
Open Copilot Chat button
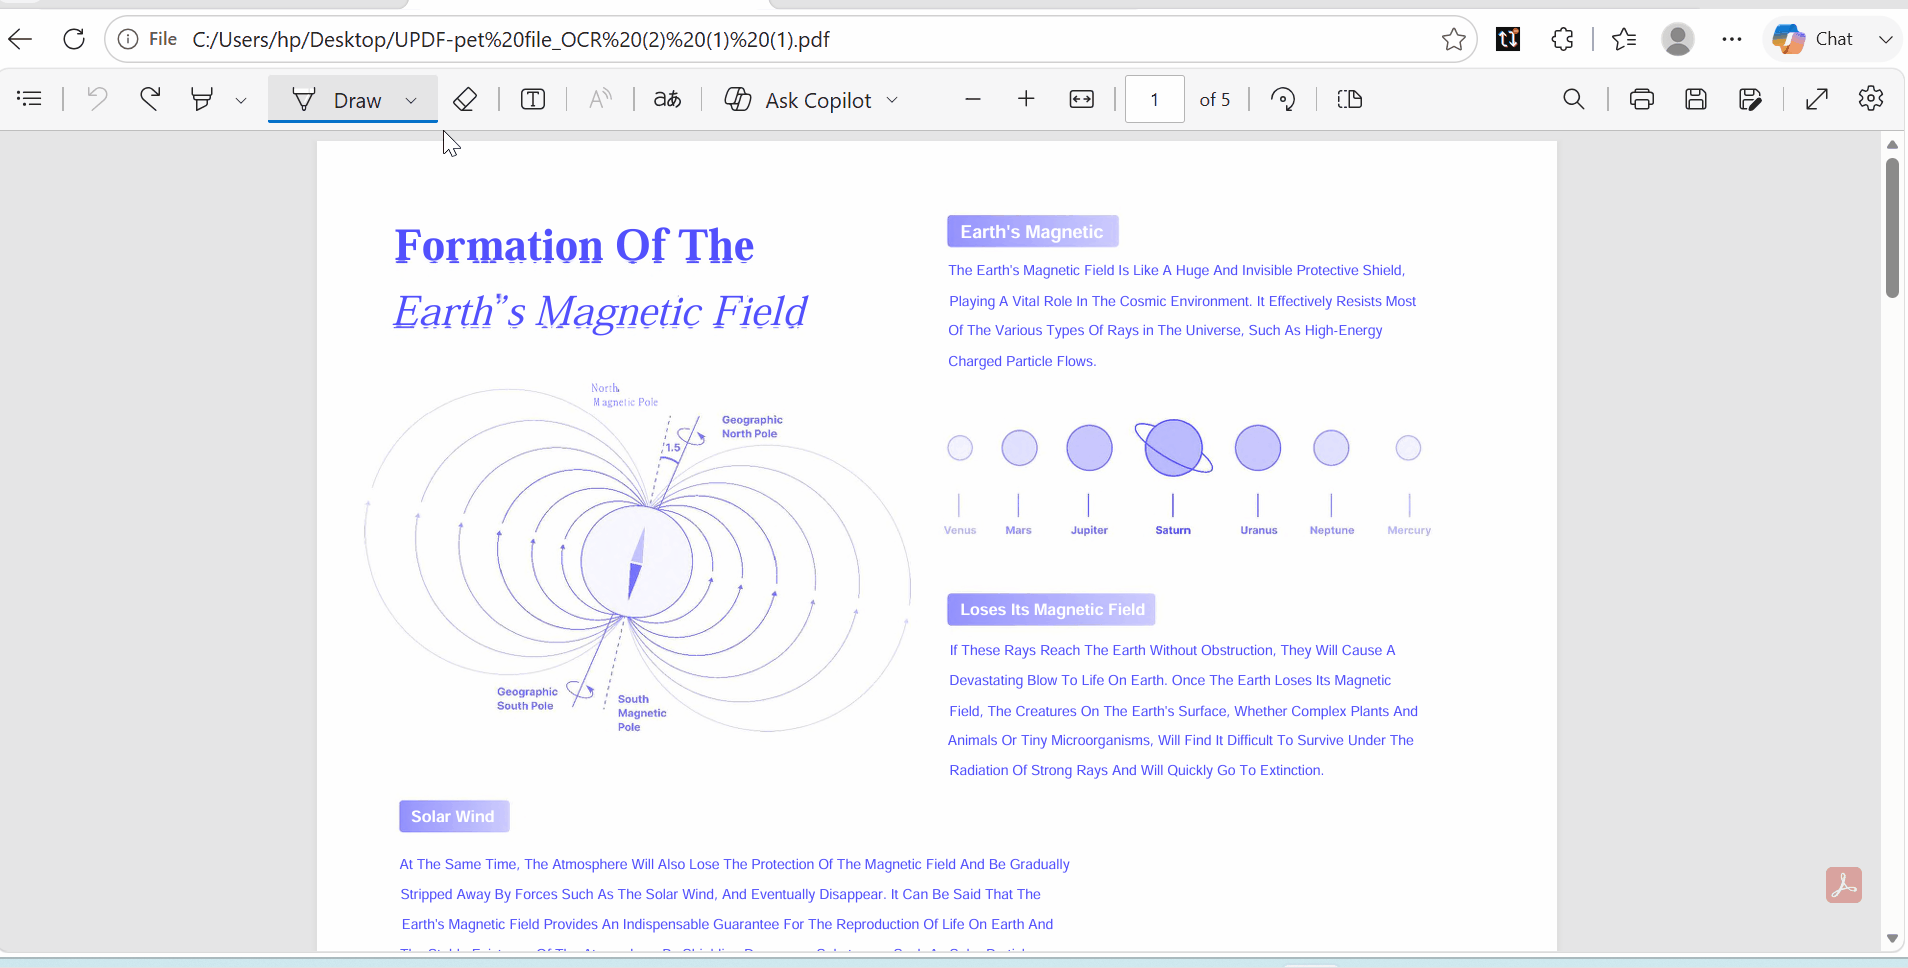1814,39
